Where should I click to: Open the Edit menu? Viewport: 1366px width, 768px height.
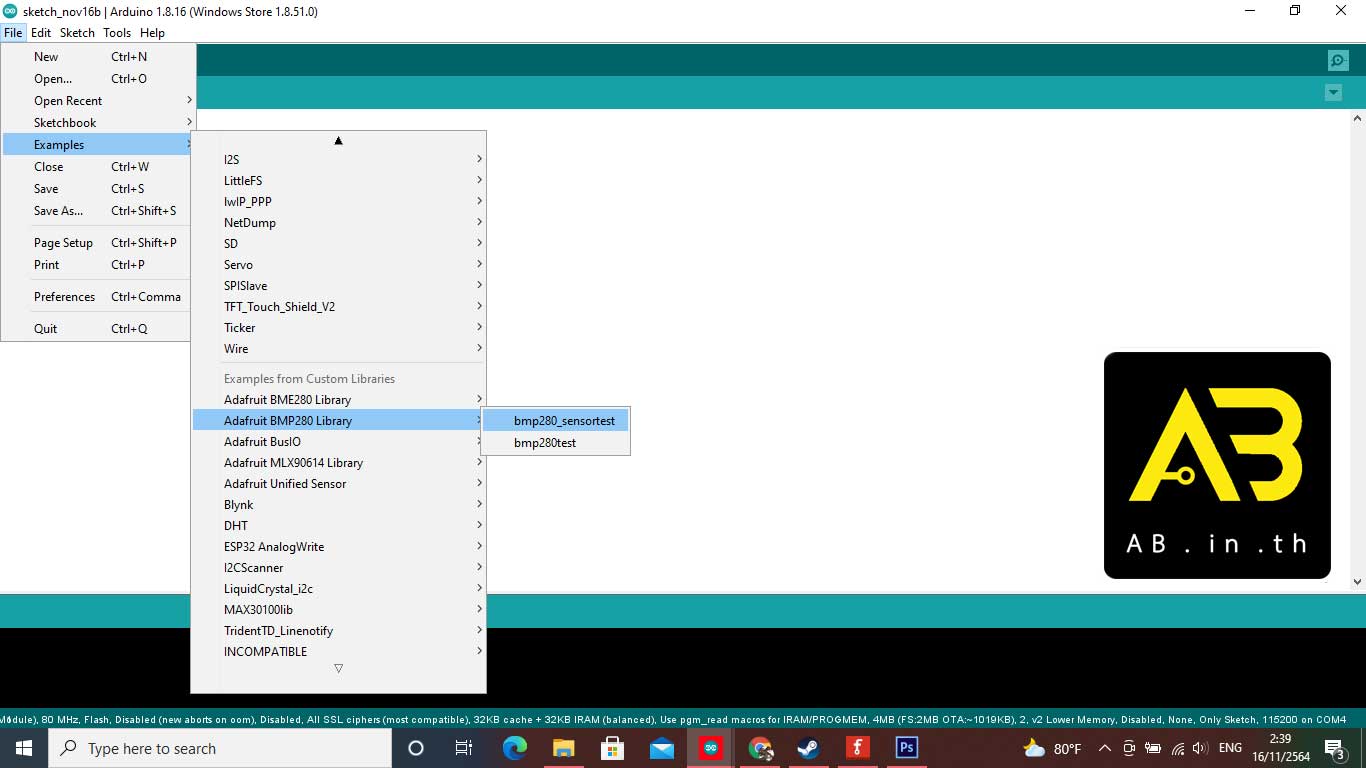click(x=41, y=33)
